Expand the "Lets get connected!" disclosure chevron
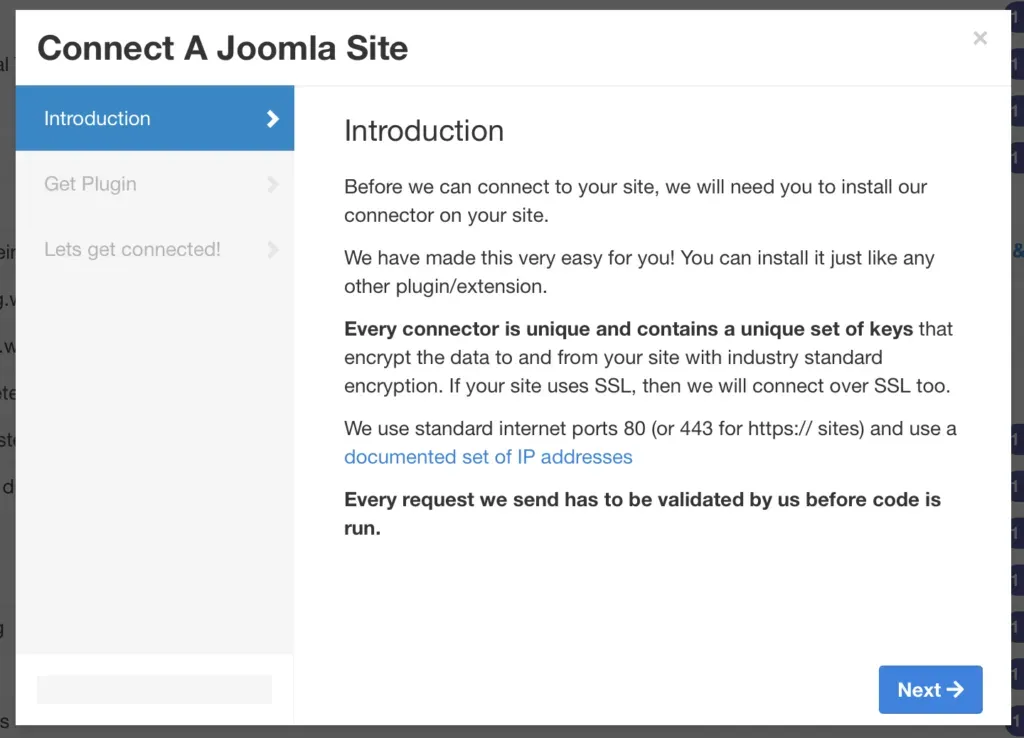Screen dimensions: 1024x738 tap(272, 250)
